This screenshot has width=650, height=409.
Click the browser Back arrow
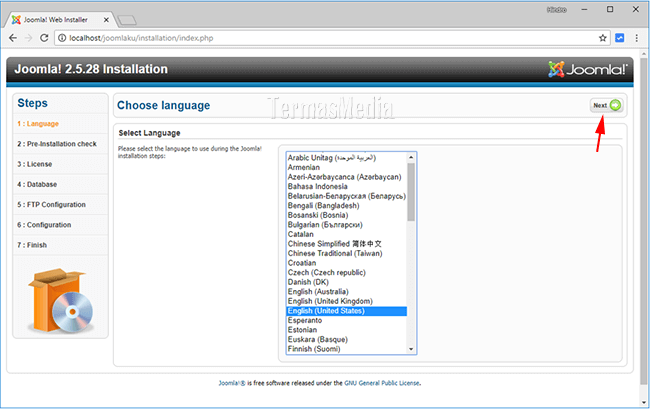point(13,38)
